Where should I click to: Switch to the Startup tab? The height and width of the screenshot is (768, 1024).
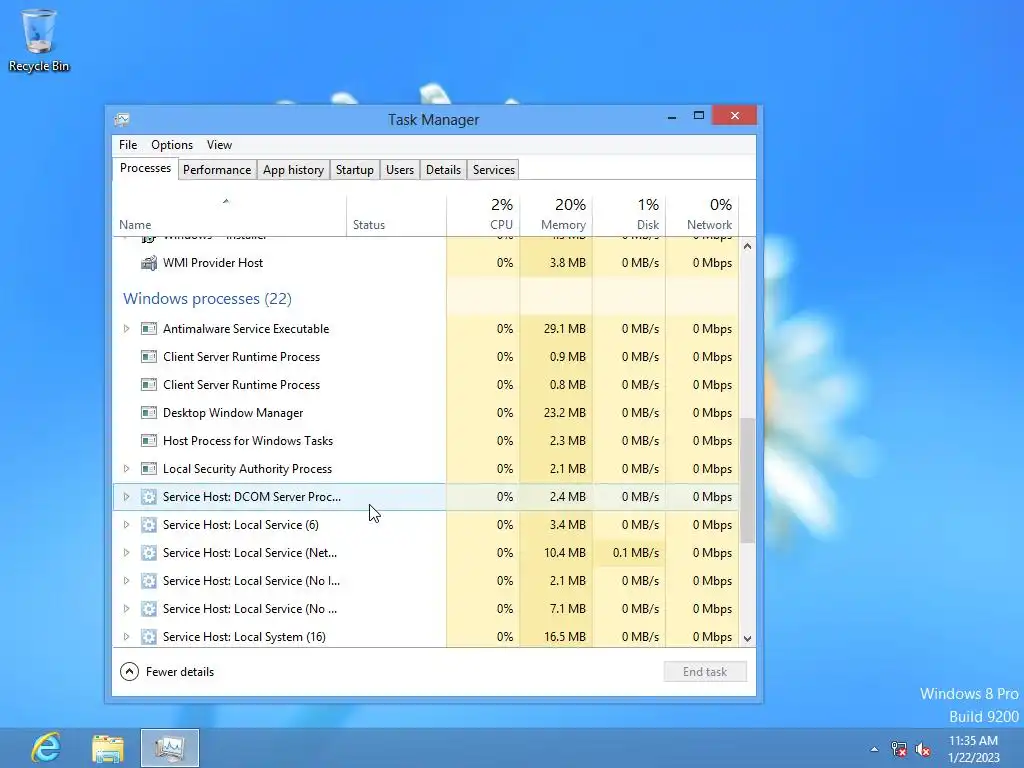pyautogui.click(x=355, y=170)
